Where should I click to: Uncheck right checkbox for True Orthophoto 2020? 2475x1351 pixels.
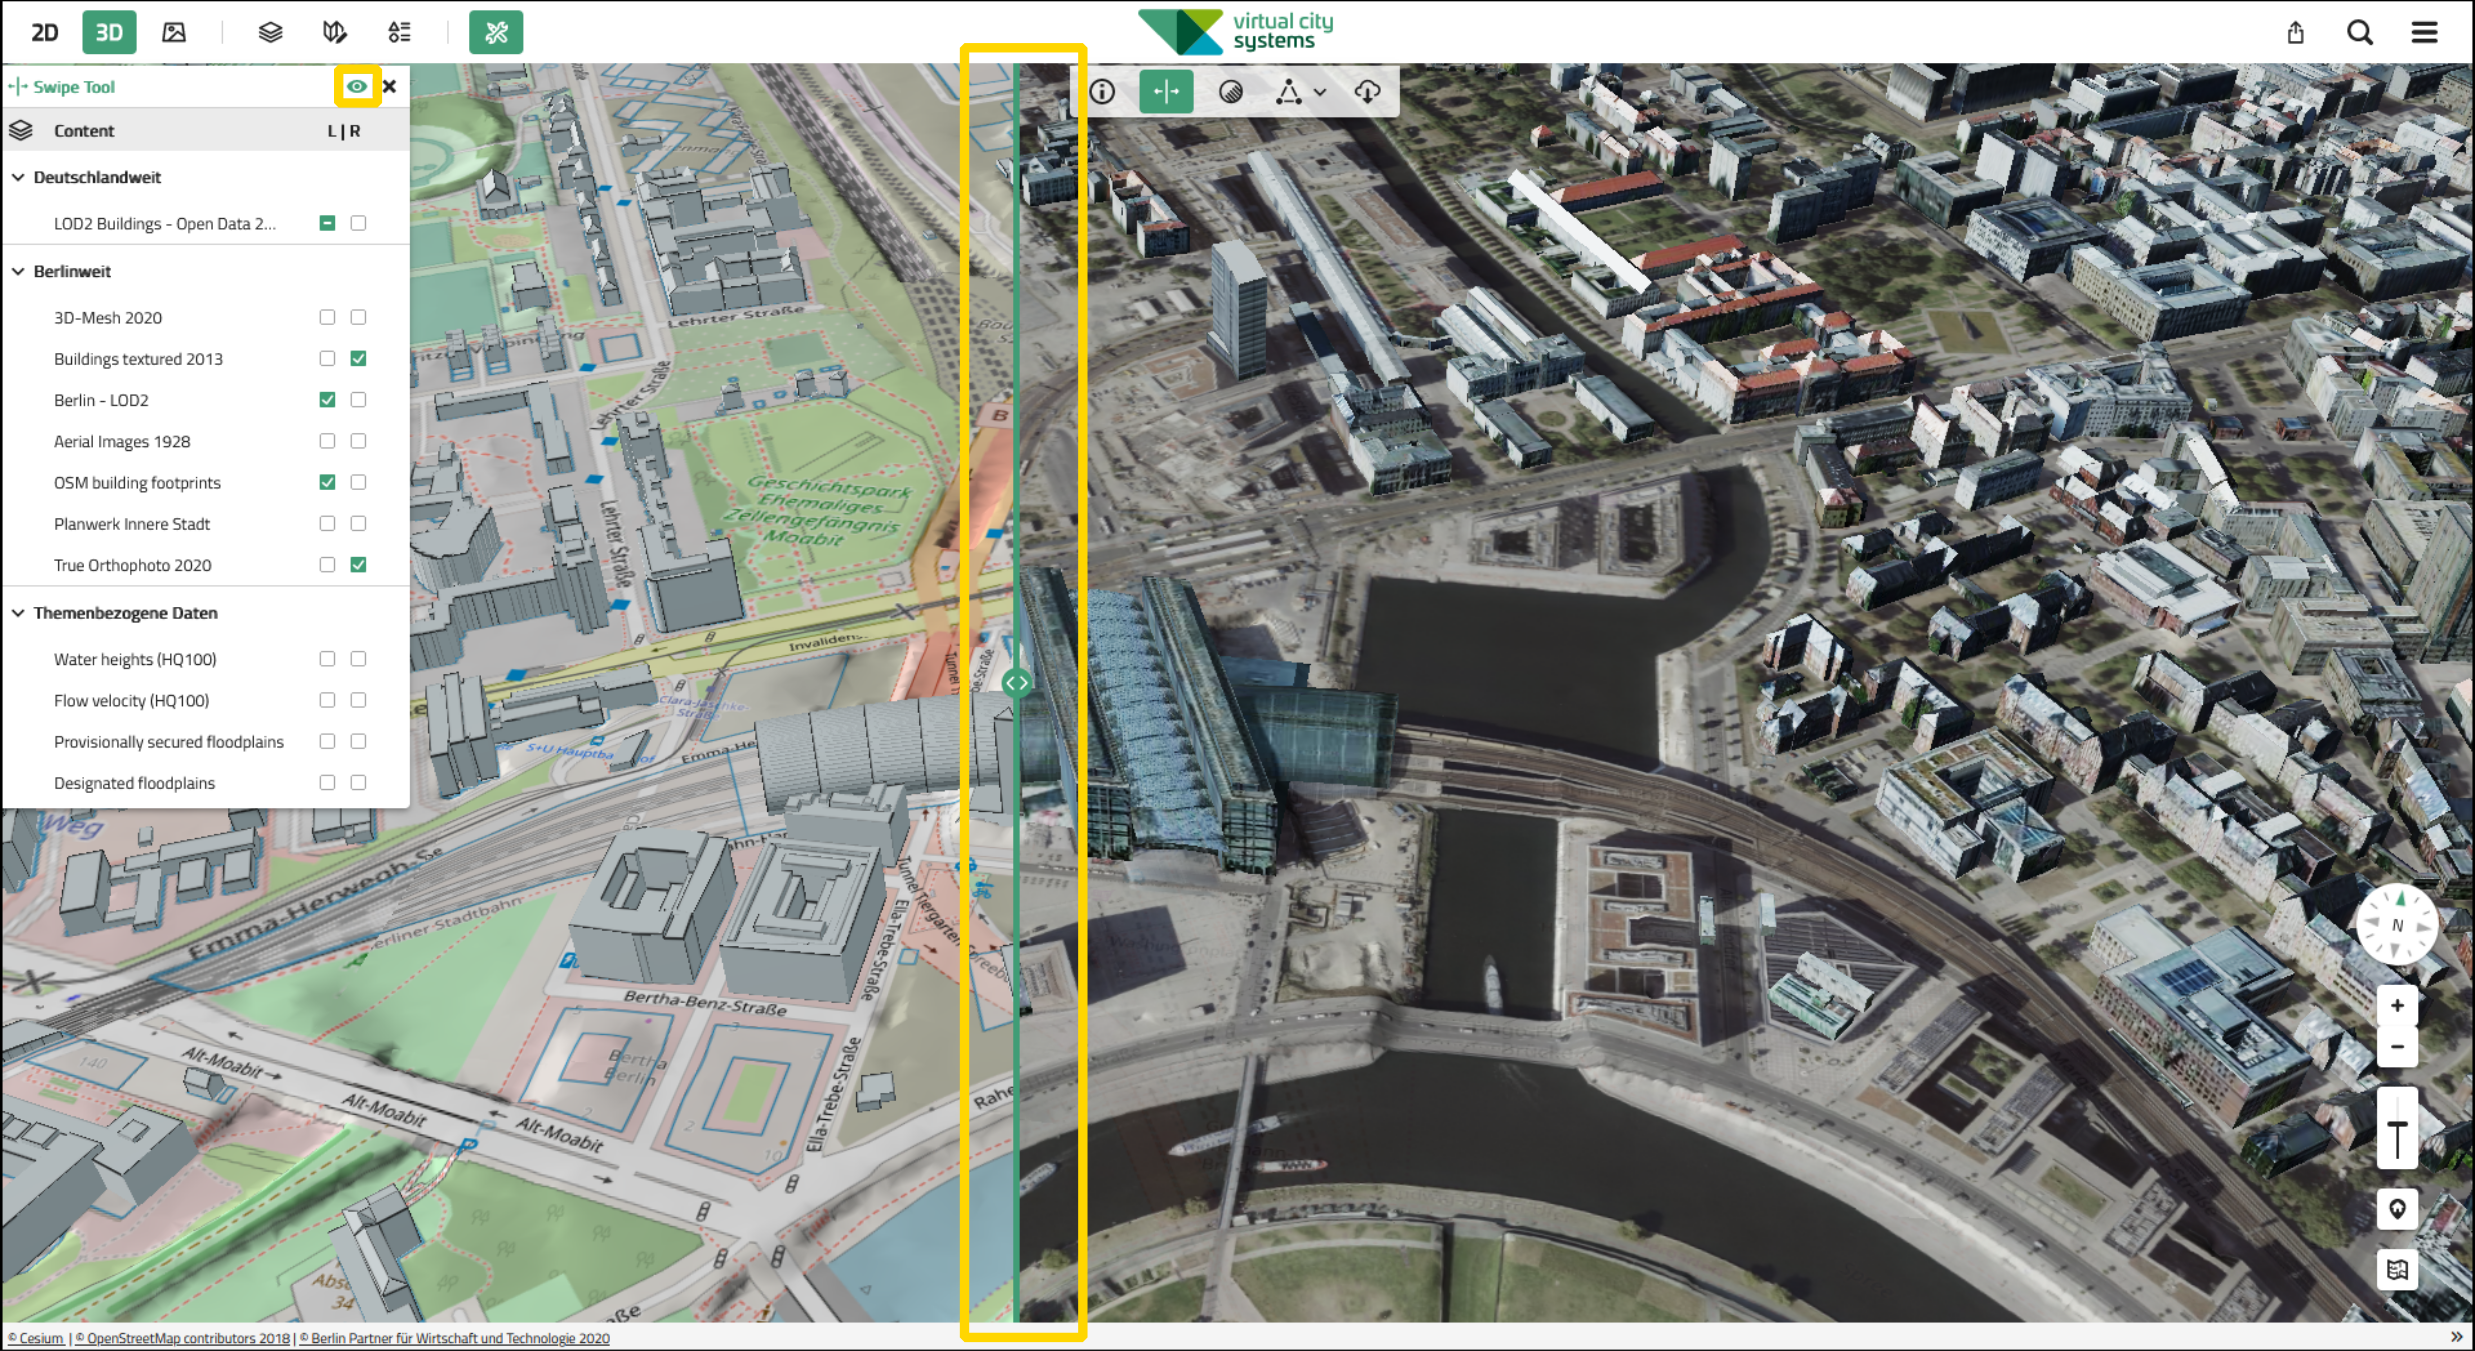358,565
